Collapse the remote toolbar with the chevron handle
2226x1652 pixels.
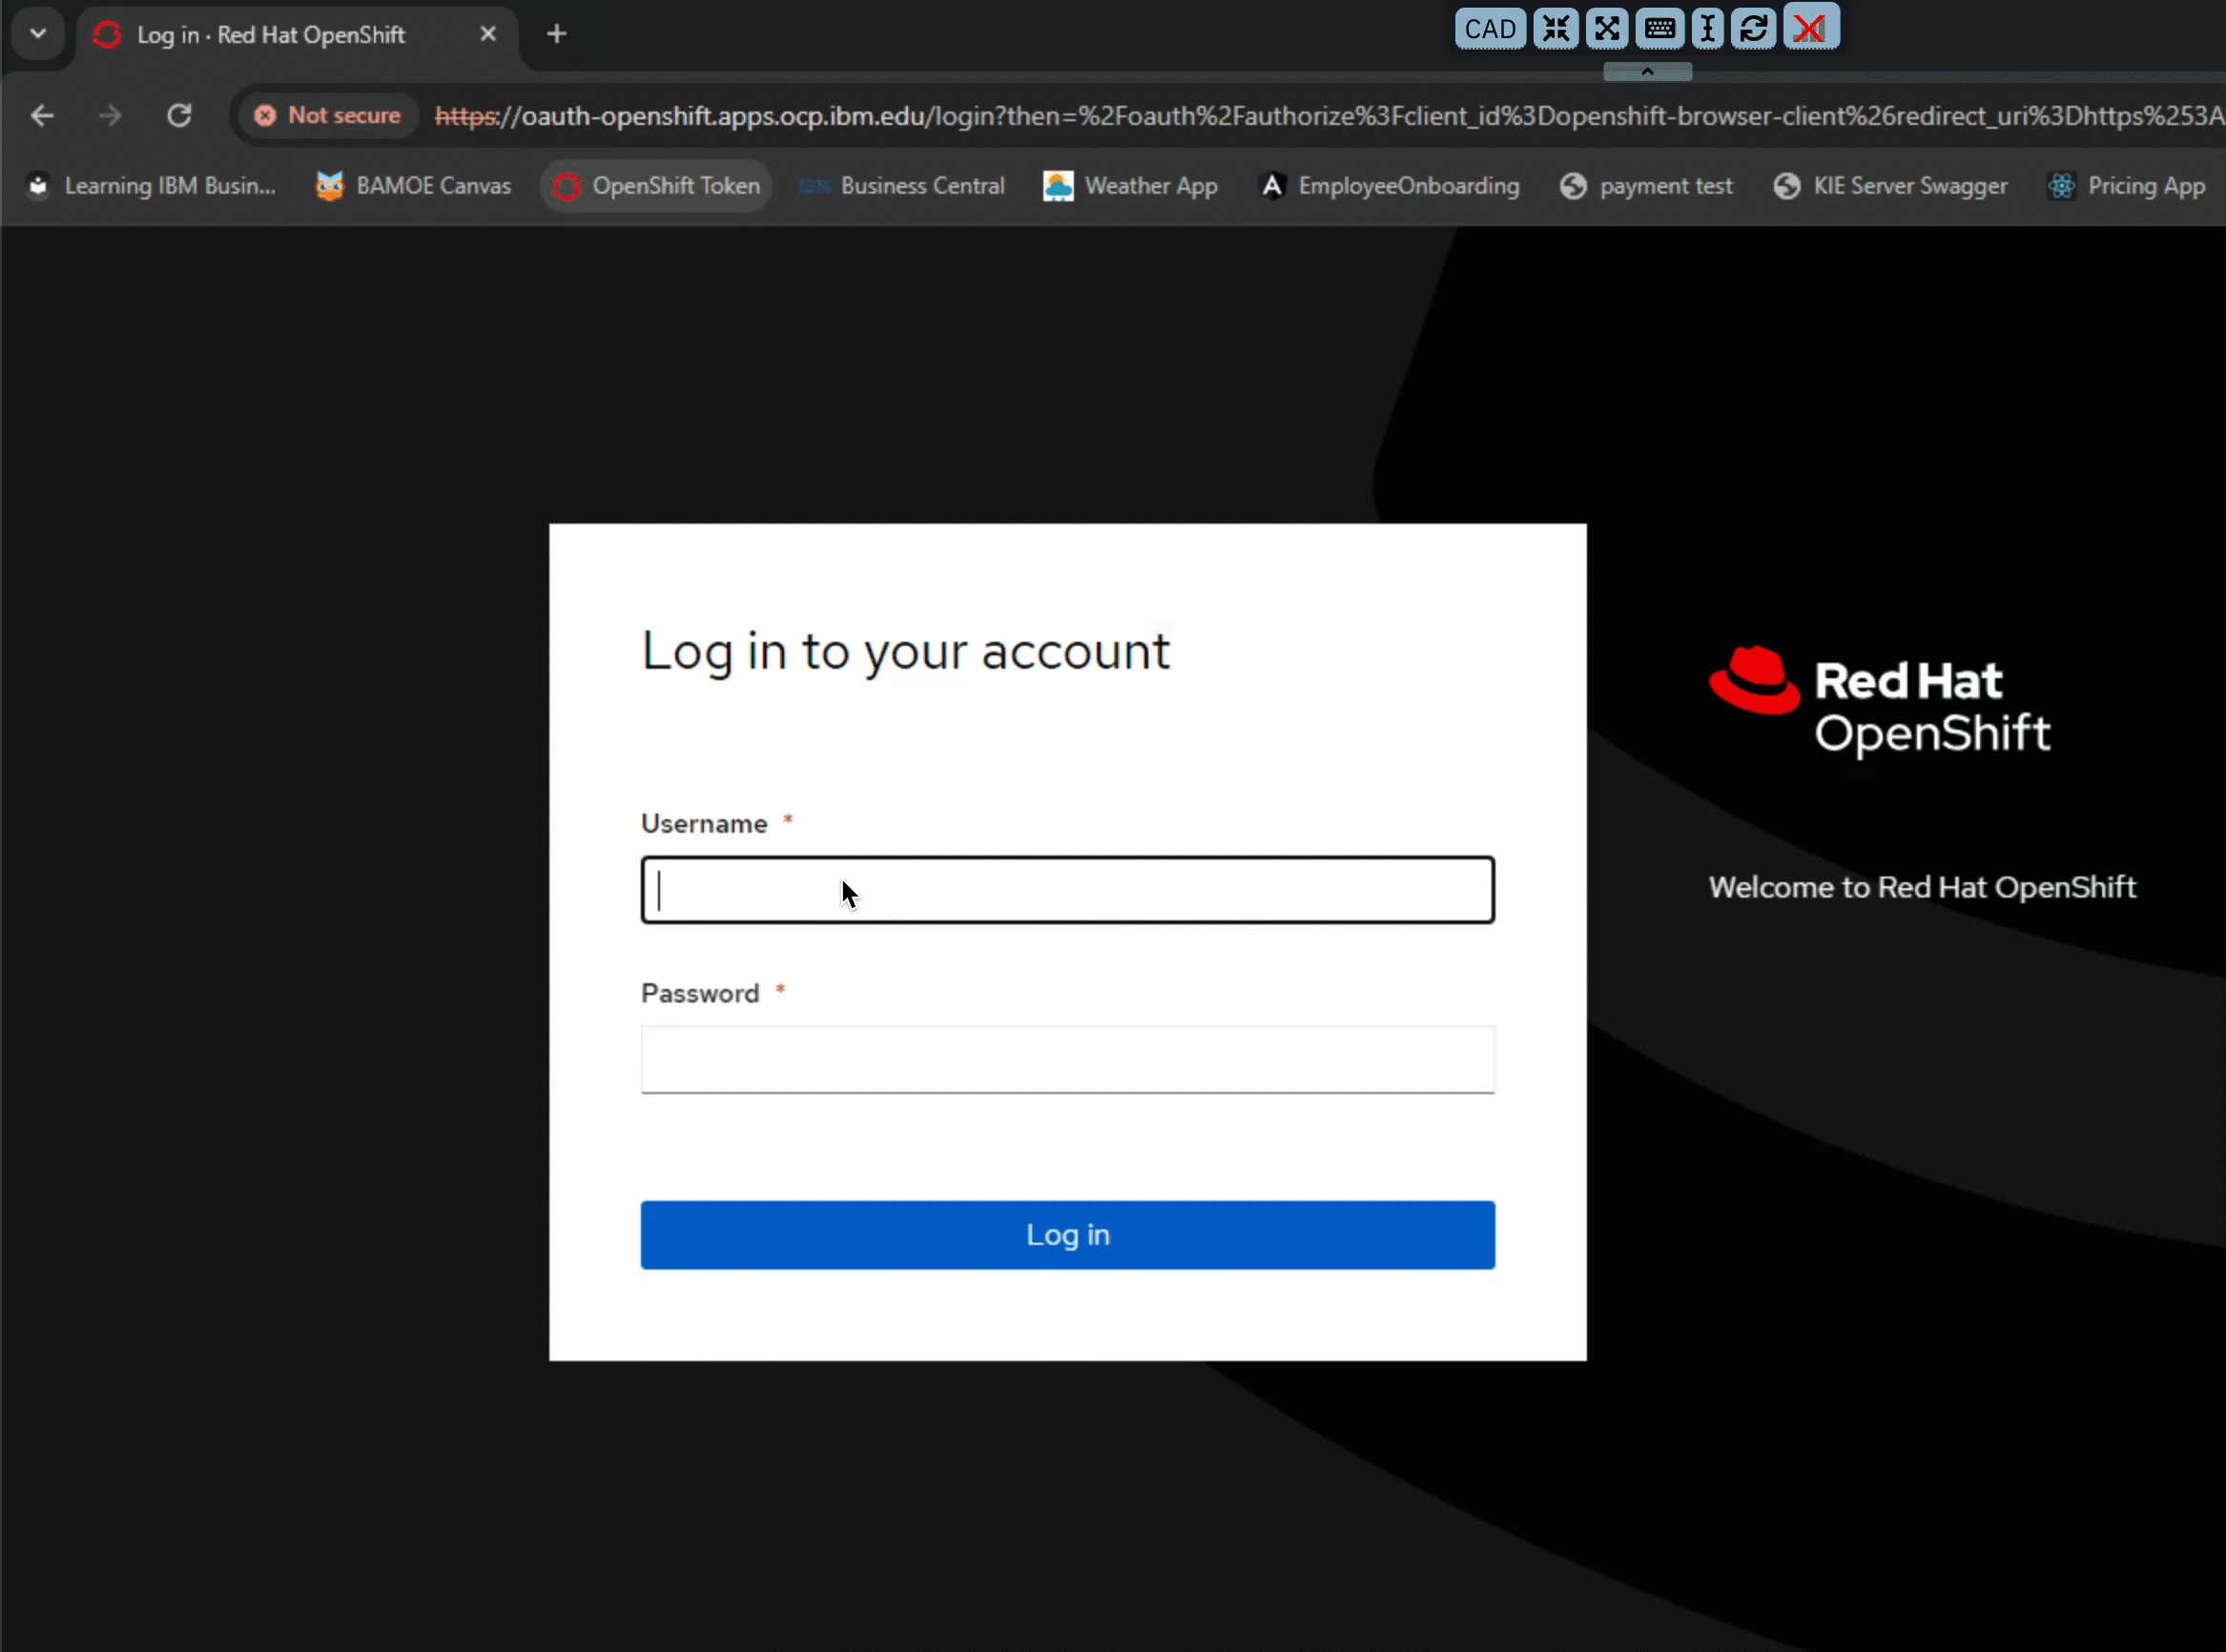click(1647, 72)
